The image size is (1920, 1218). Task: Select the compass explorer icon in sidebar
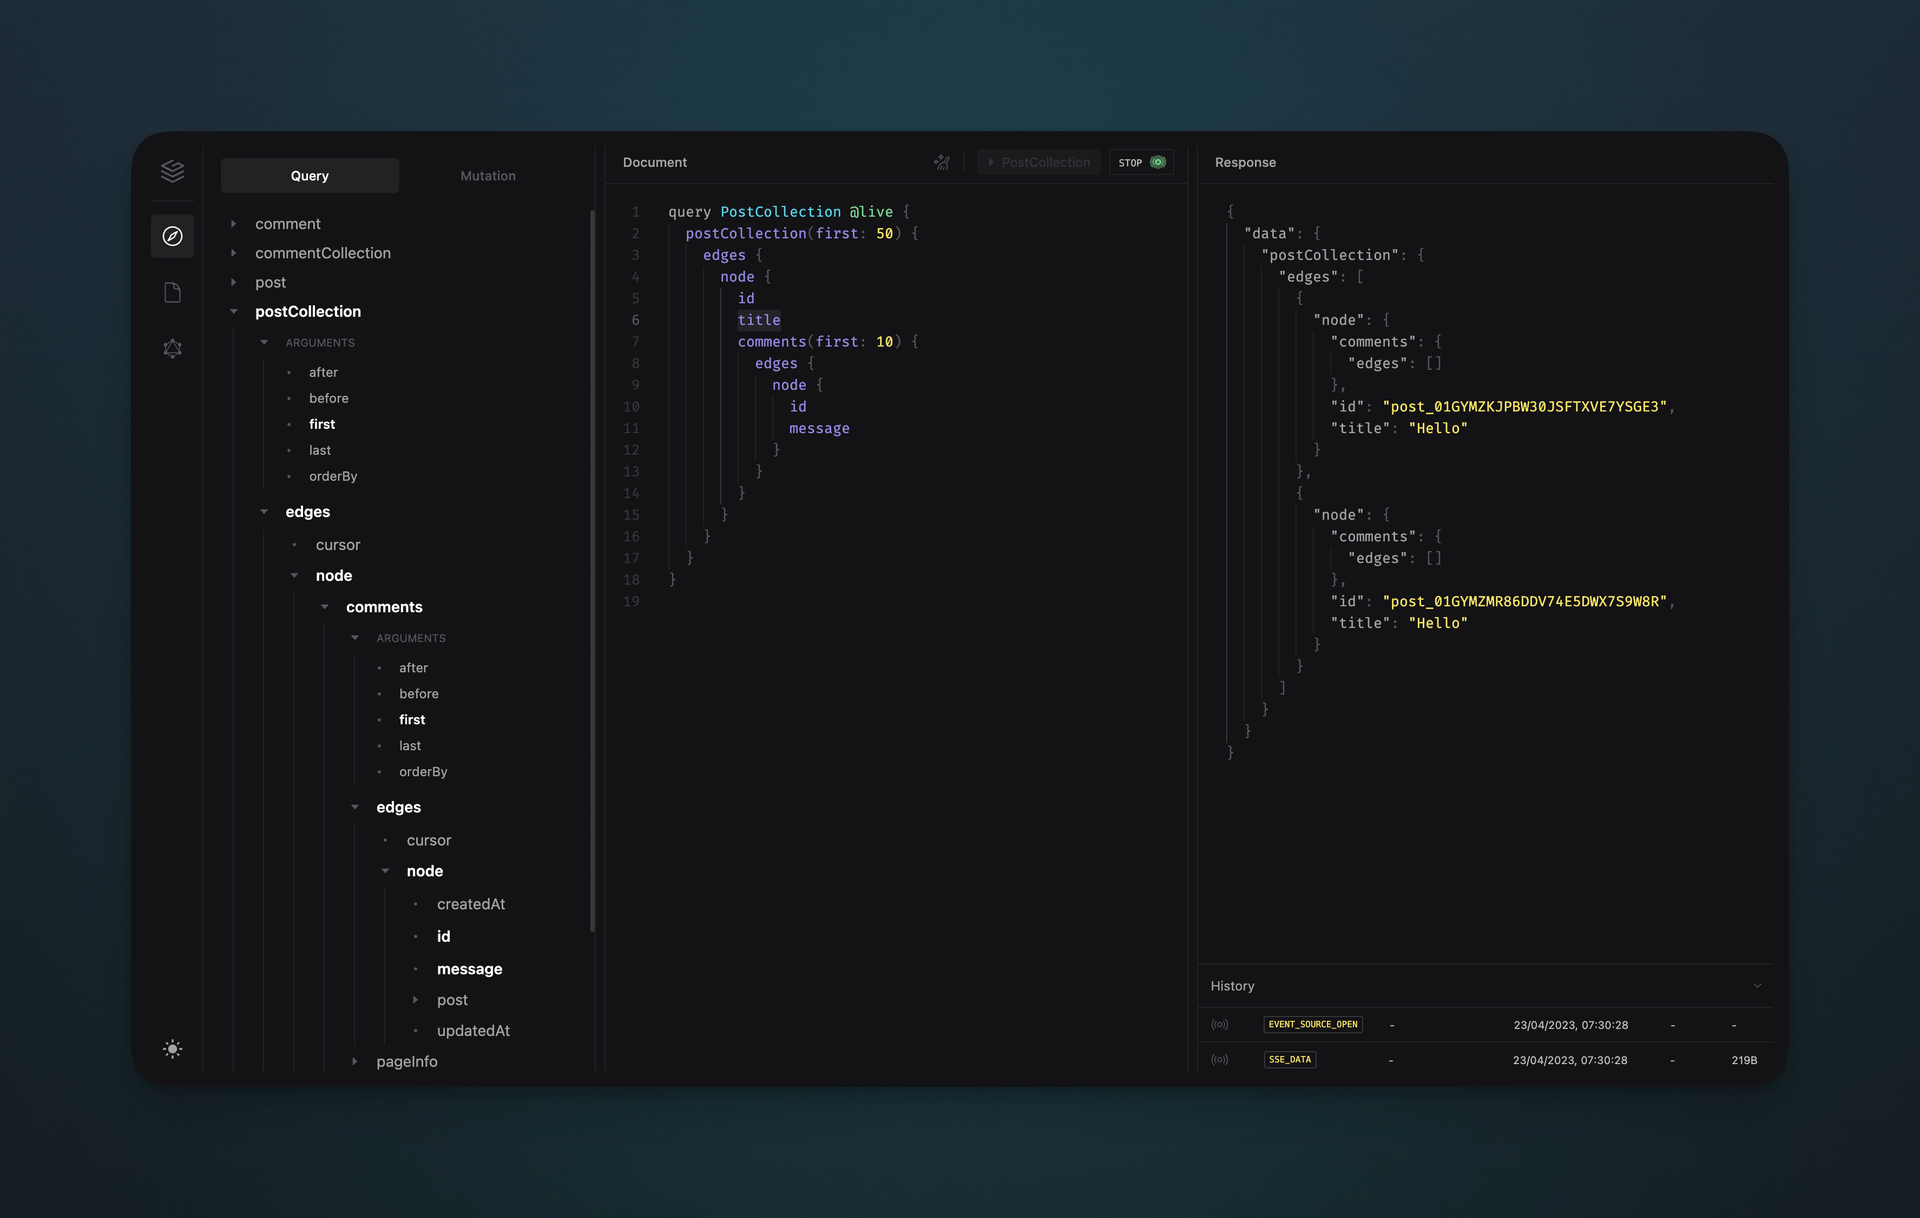172,236
